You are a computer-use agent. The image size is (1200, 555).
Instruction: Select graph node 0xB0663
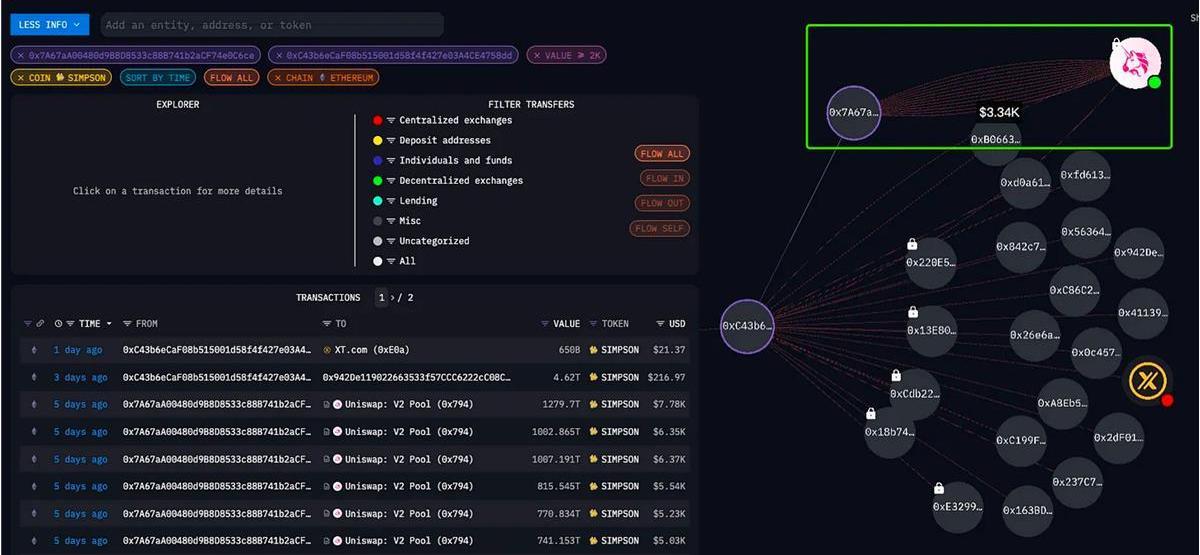(996, 139)
